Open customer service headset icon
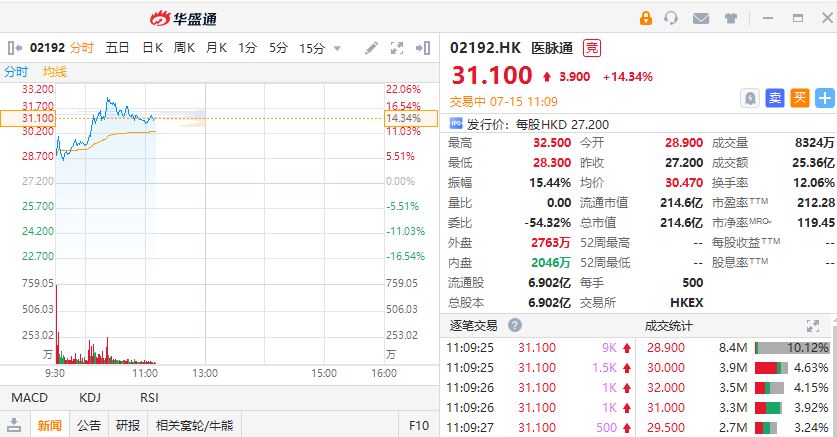The image size is (837, 437). click(x=671, y=18)
